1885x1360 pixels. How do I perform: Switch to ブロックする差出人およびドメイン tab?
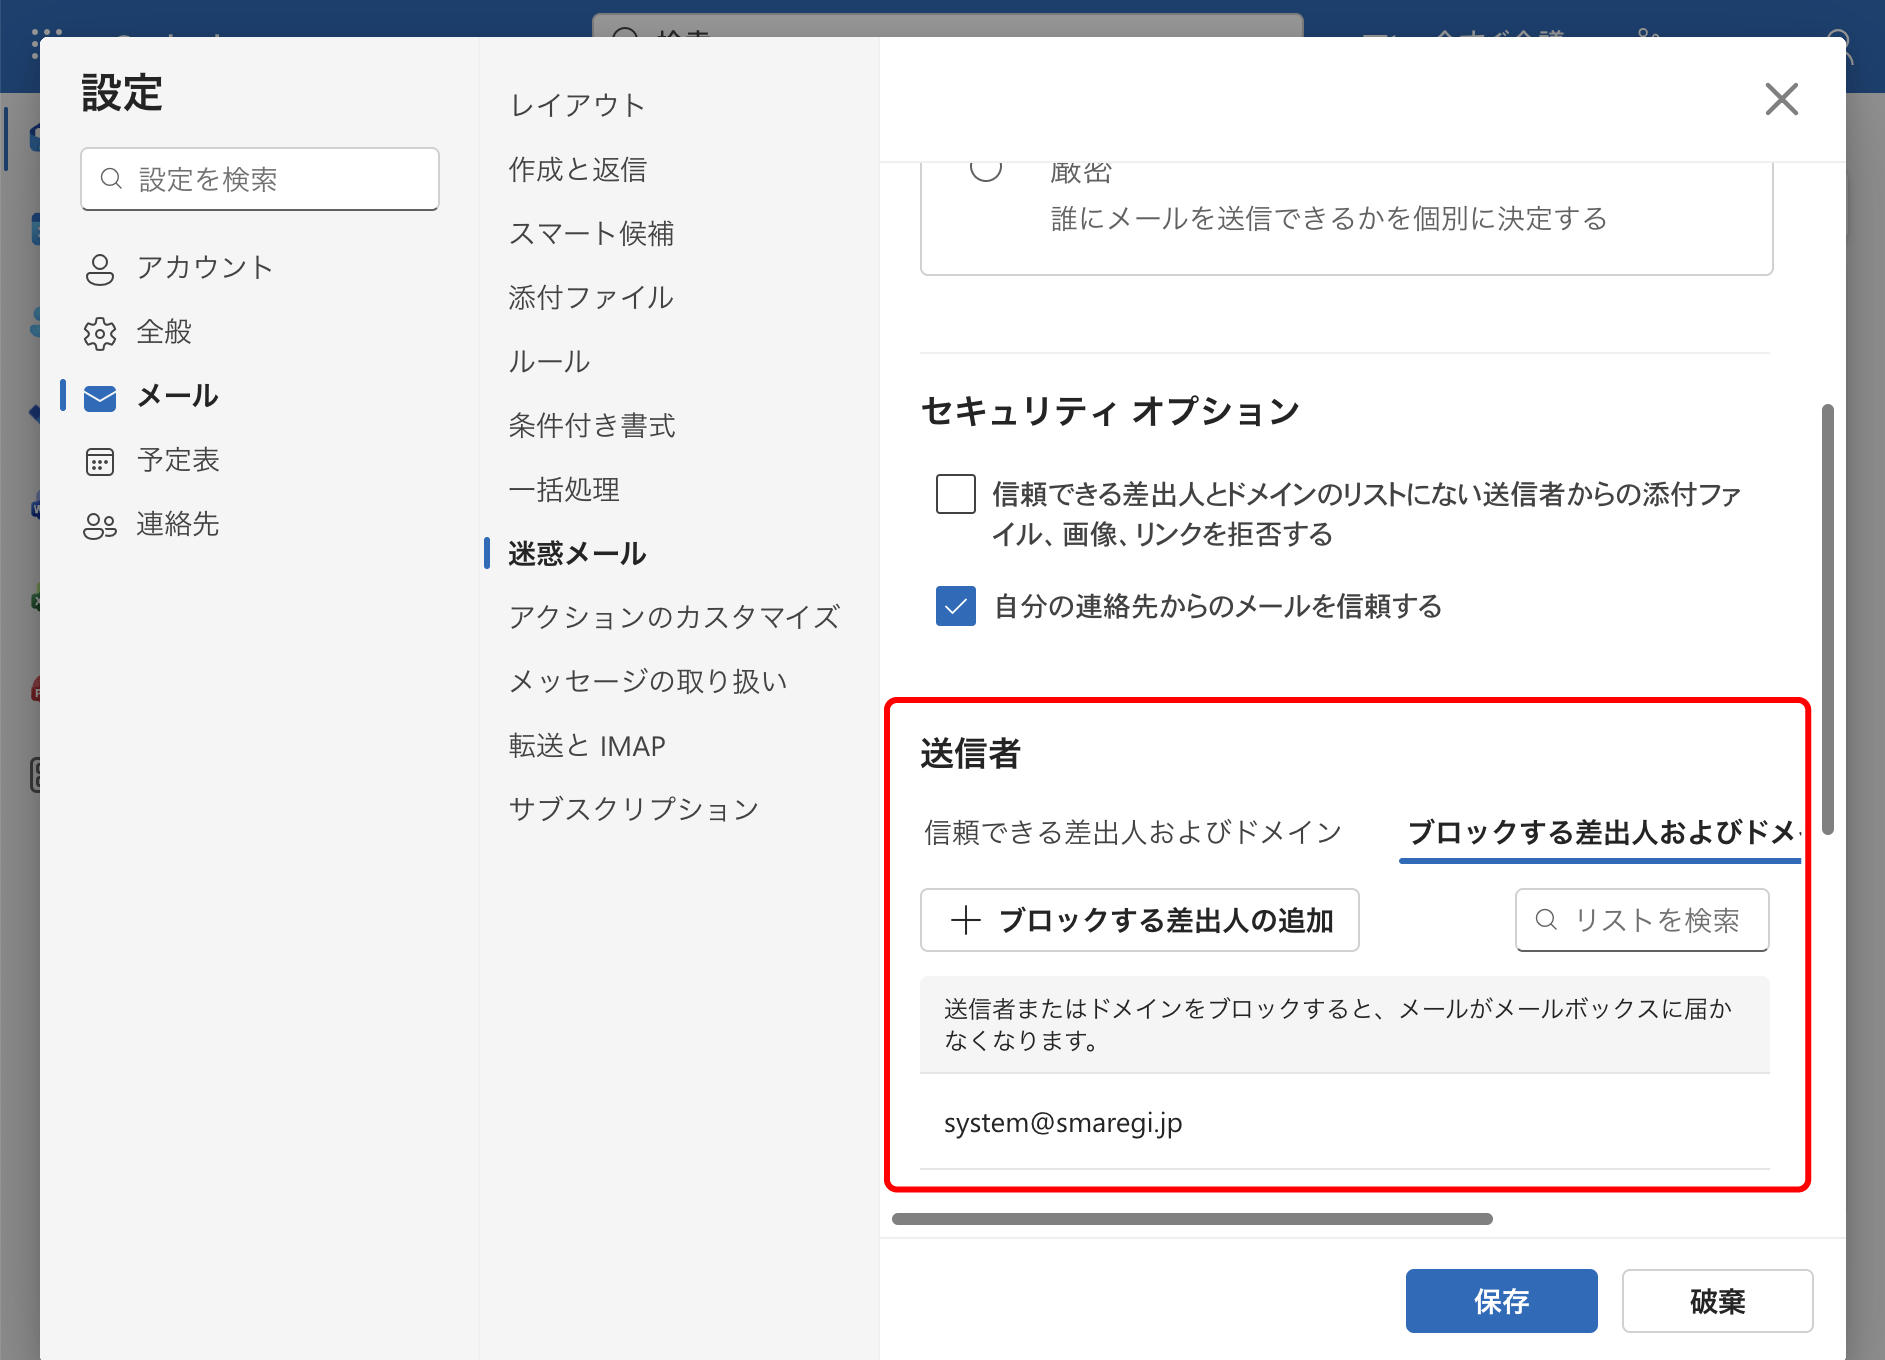[x=1600, y=832]
